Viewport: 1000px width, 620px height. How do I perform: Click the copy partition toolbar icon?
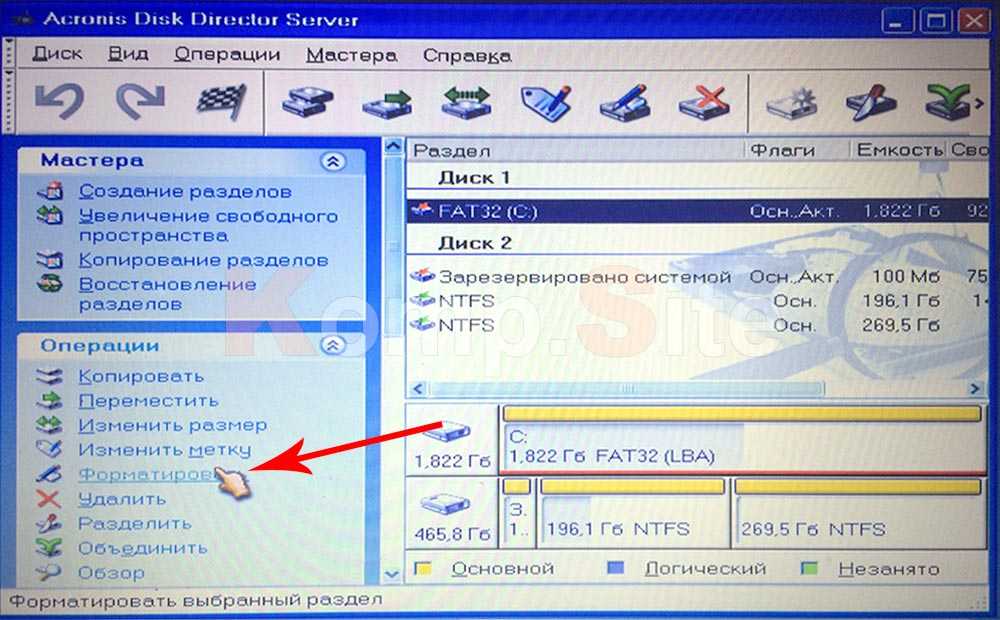click(387, 103)
